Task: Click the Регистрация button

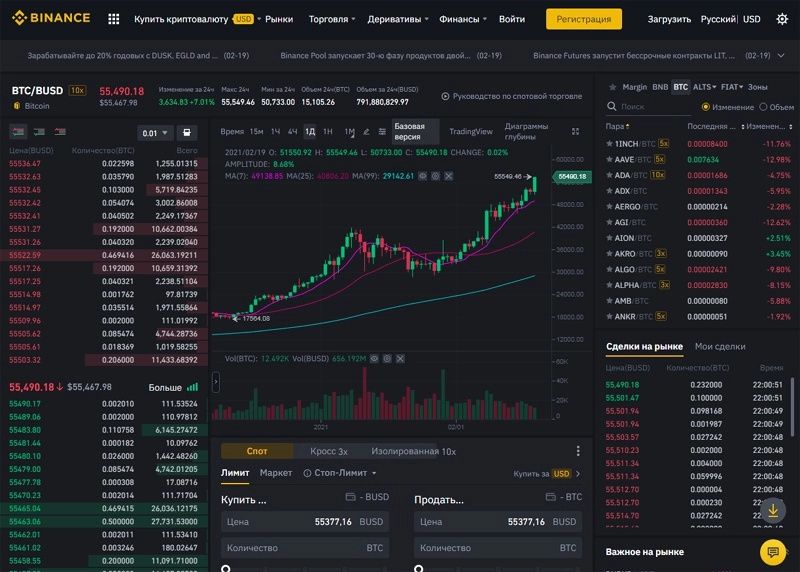Action: pyautogui.click(x=591, y=19)
